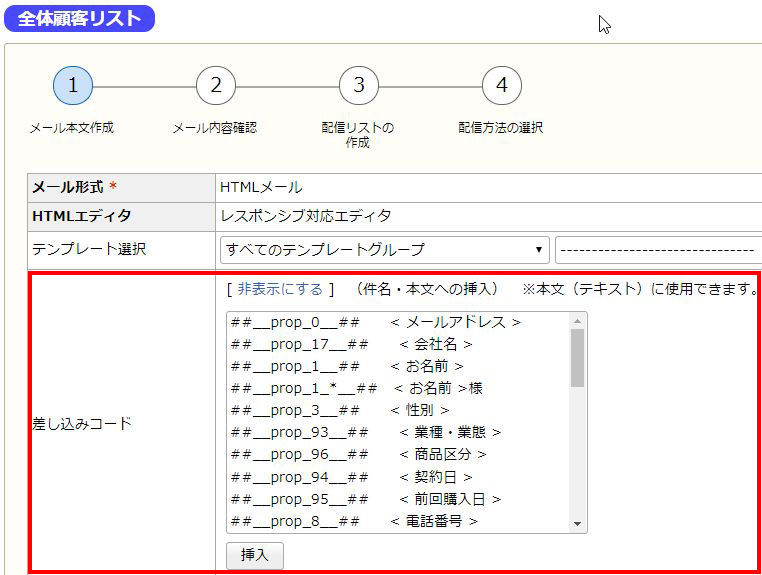Select ##__prop_0__## メールアドレス row

point(398,322)
